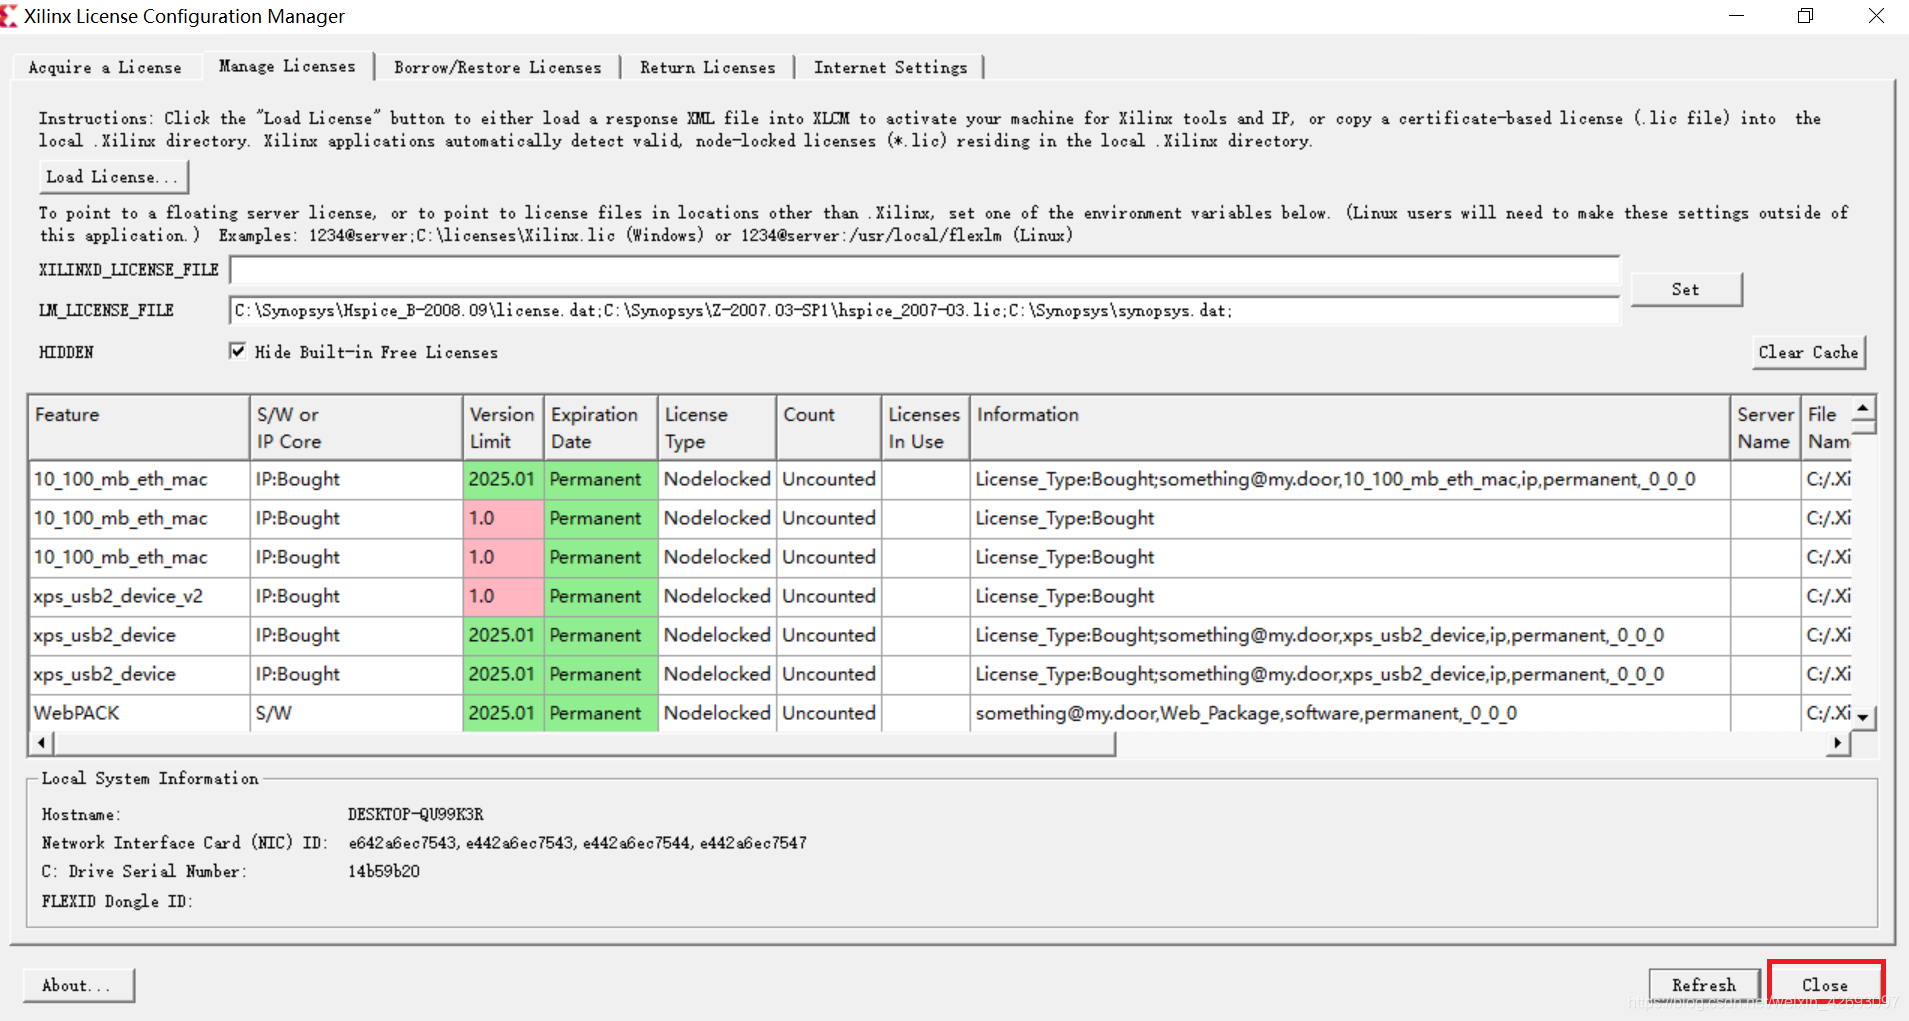This screenshot has height=1021, width=1909.
Task: Toggle Hide Built-in Free Licenses checkbox
Action: click(237, 351)
